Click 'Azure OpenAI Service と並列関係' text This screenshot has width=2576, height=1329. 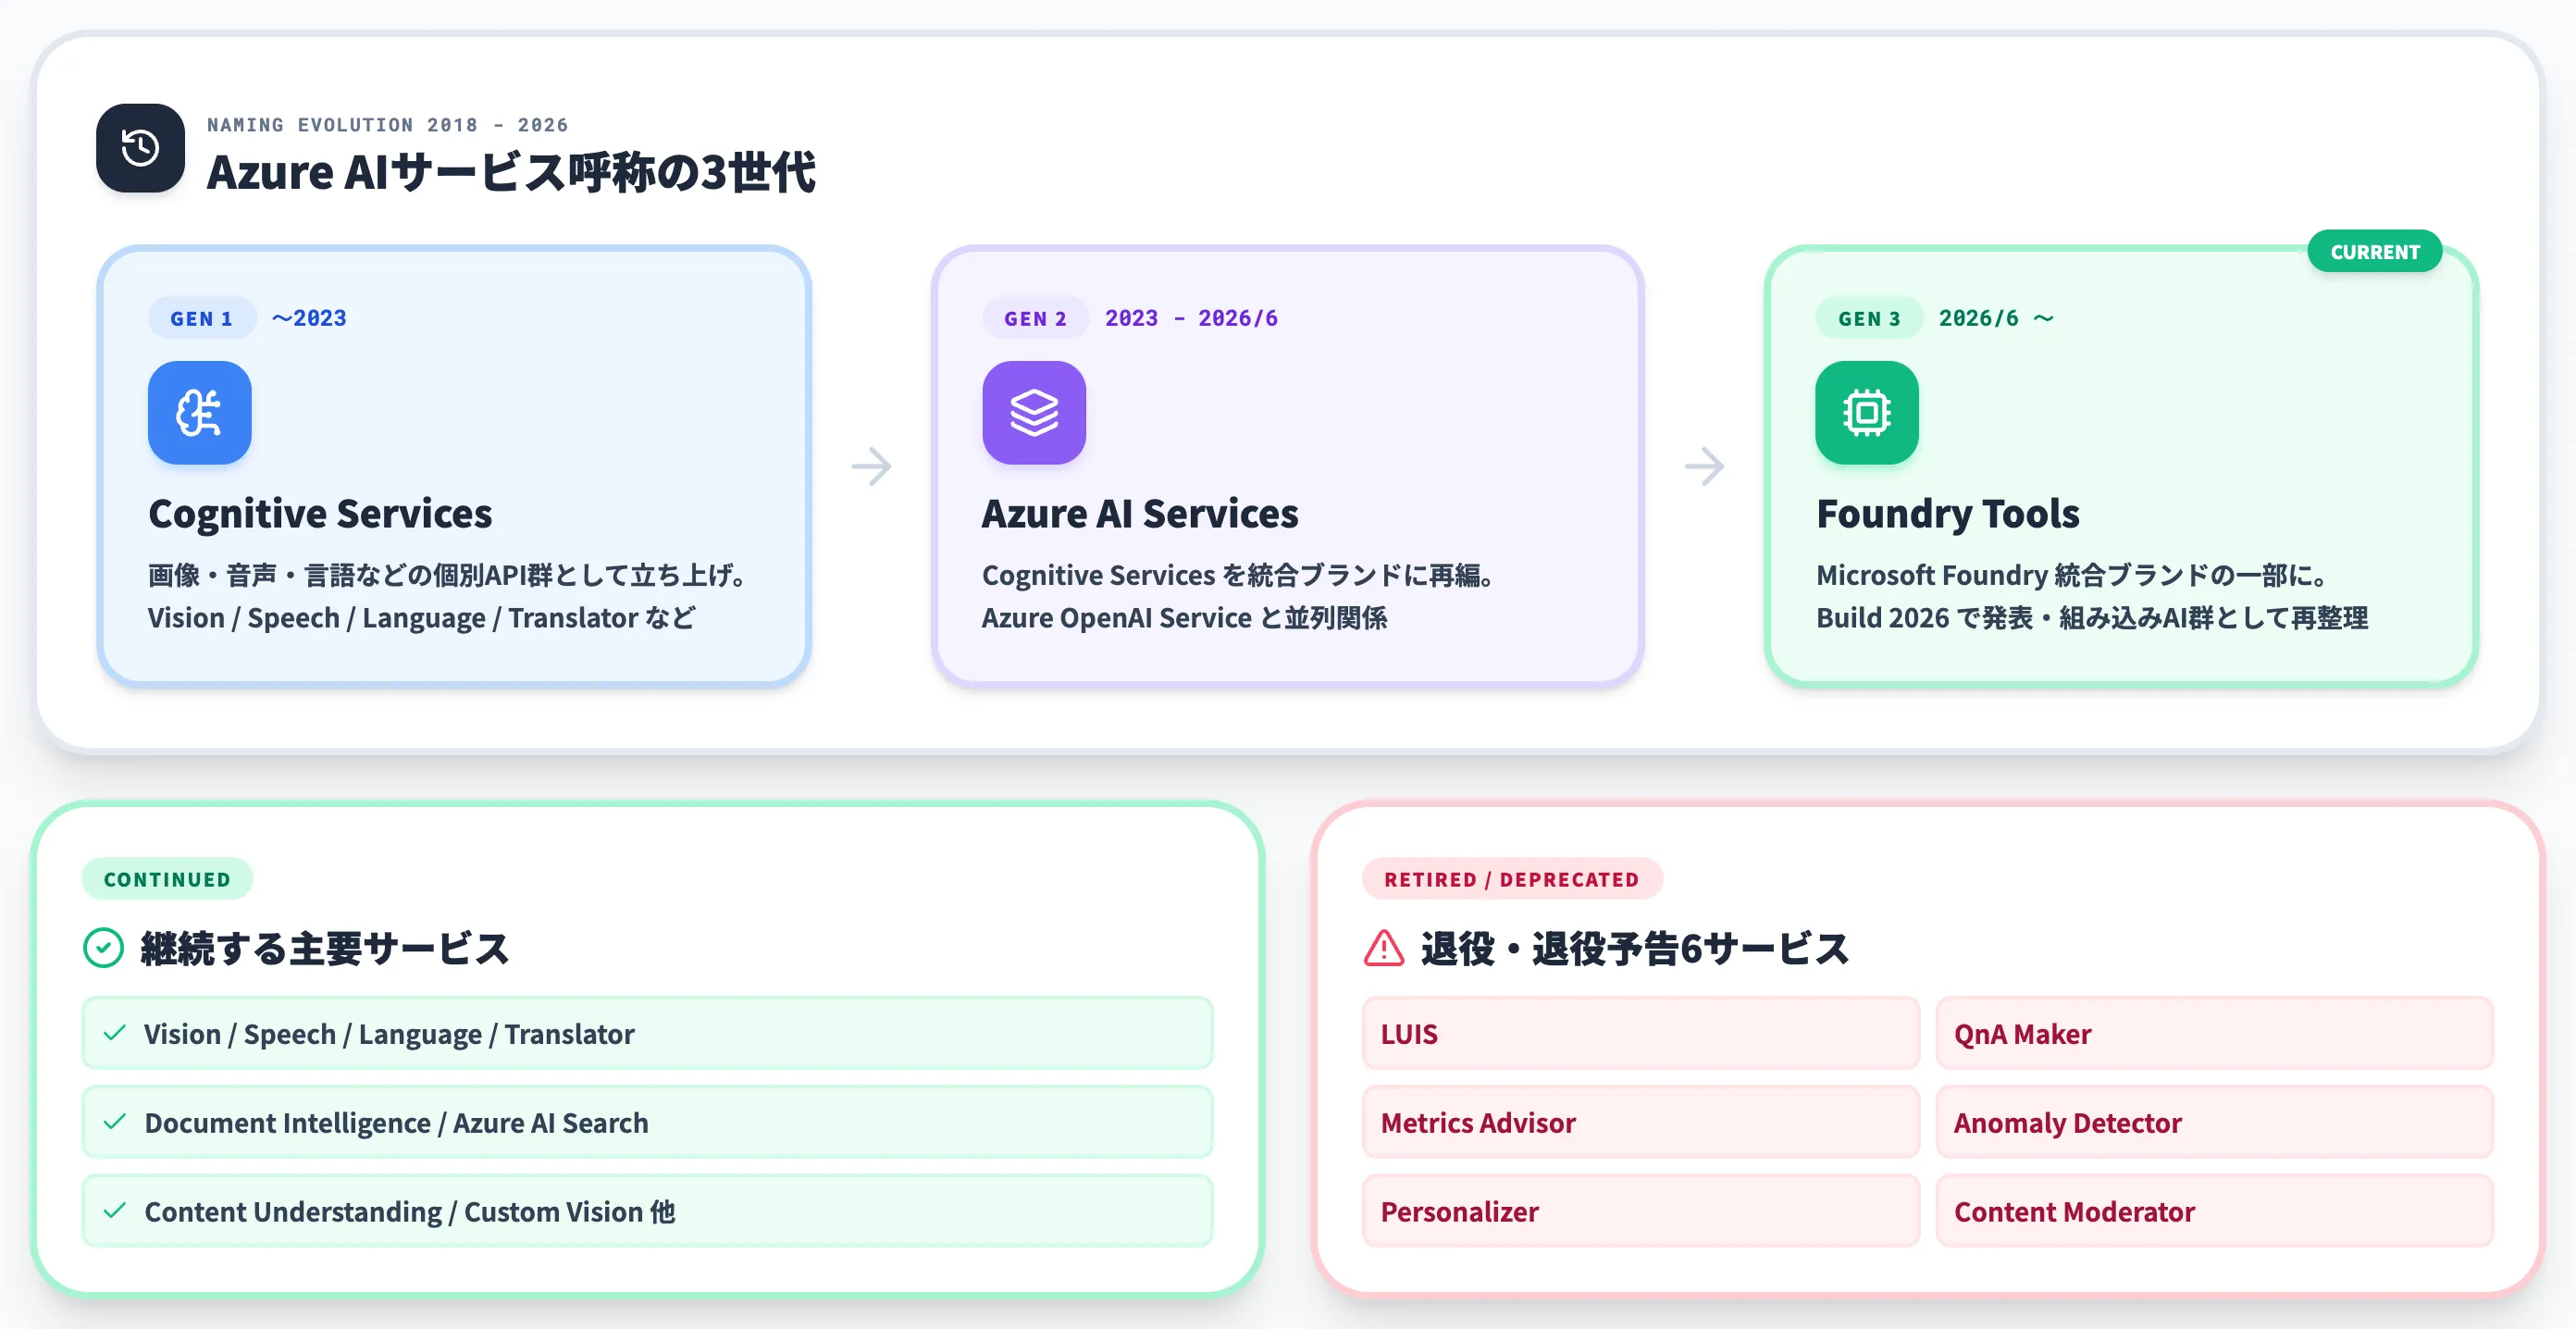1184,618
